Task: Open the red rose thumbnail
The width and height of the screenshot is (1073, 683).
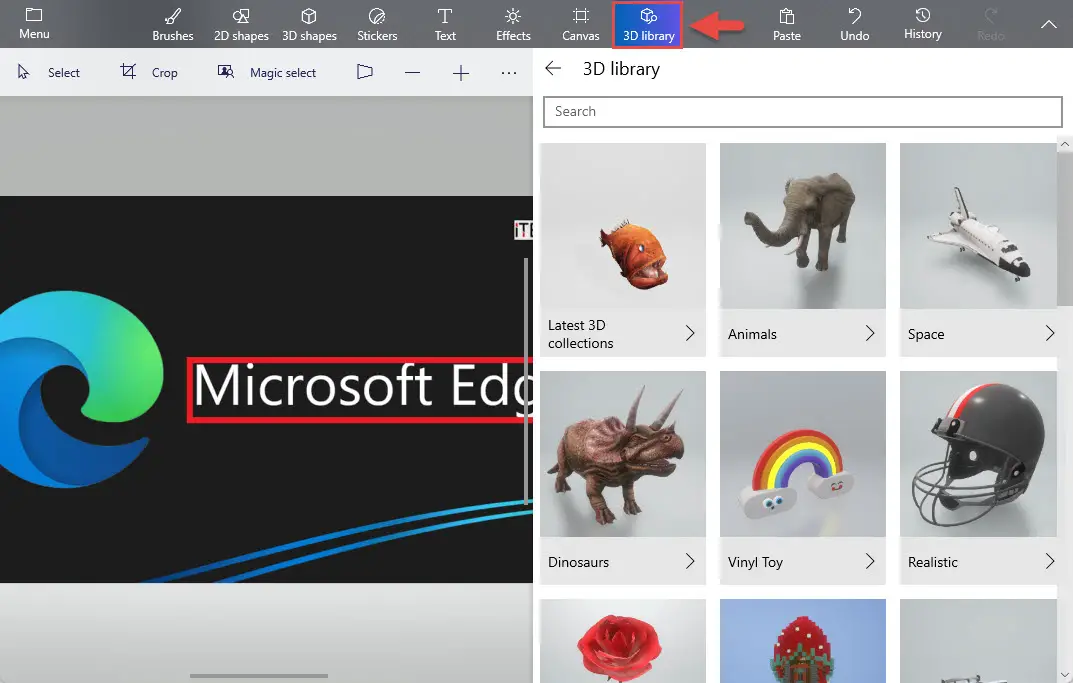Action: [x=623, y=641]
